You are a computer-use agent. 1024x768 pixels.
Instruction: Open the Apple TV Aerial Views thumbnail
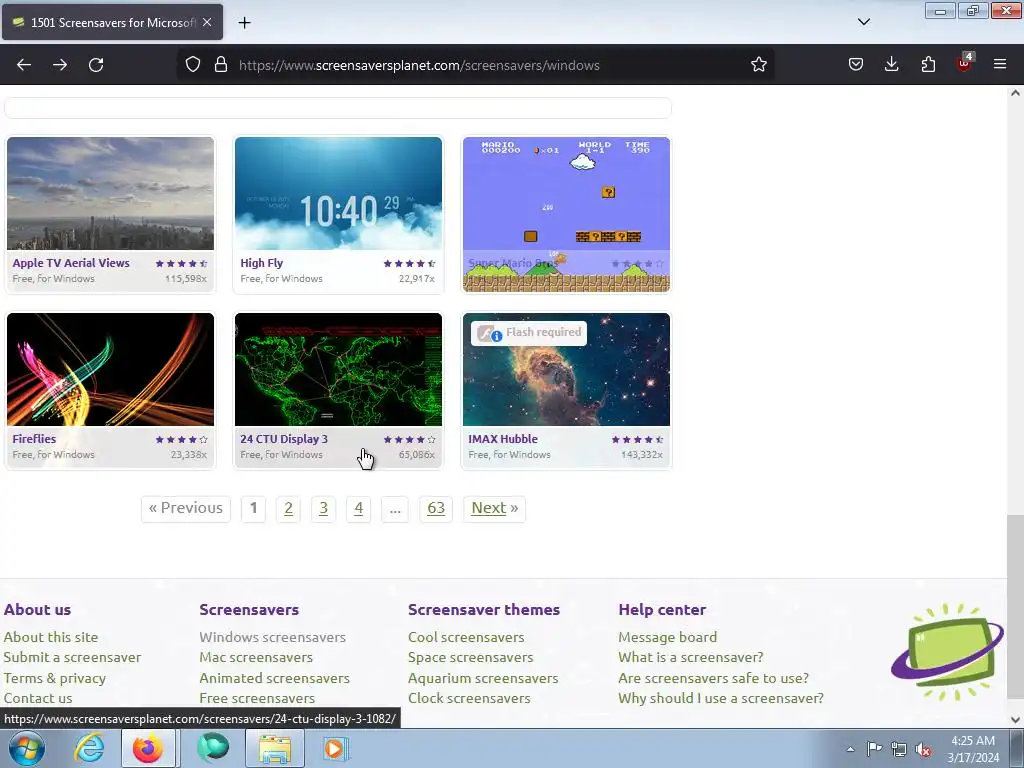click(x=110, y=193)
